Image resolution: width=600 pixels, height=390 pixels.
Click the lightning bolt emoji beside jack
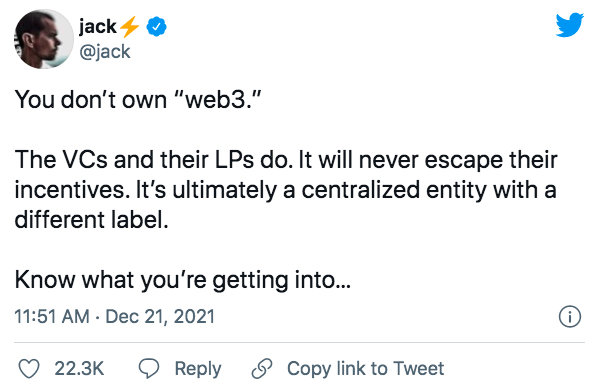(130, 26)
